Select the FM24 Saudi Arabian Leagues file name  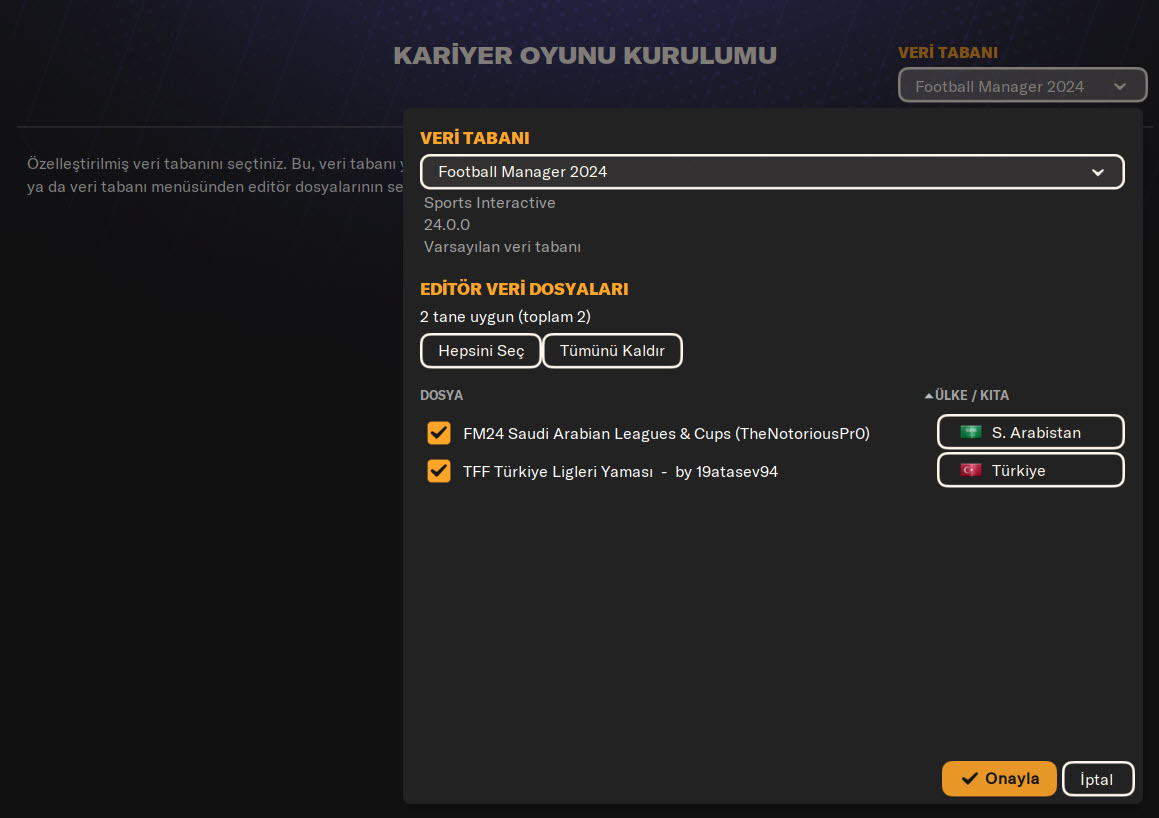tap(666, 434)
